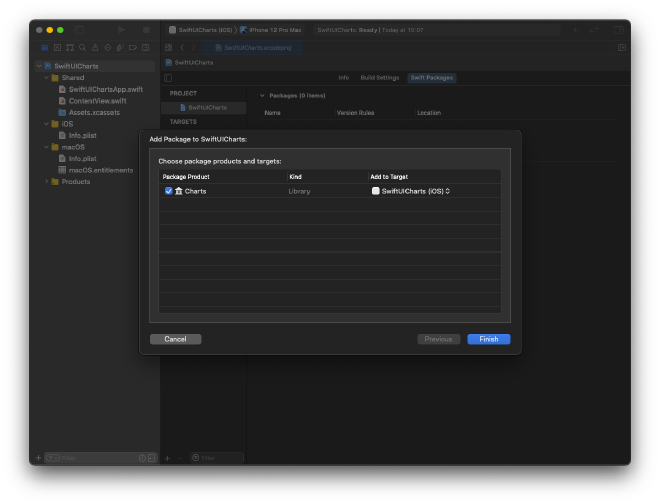Expand the Products folder

(x=46, y=181)
